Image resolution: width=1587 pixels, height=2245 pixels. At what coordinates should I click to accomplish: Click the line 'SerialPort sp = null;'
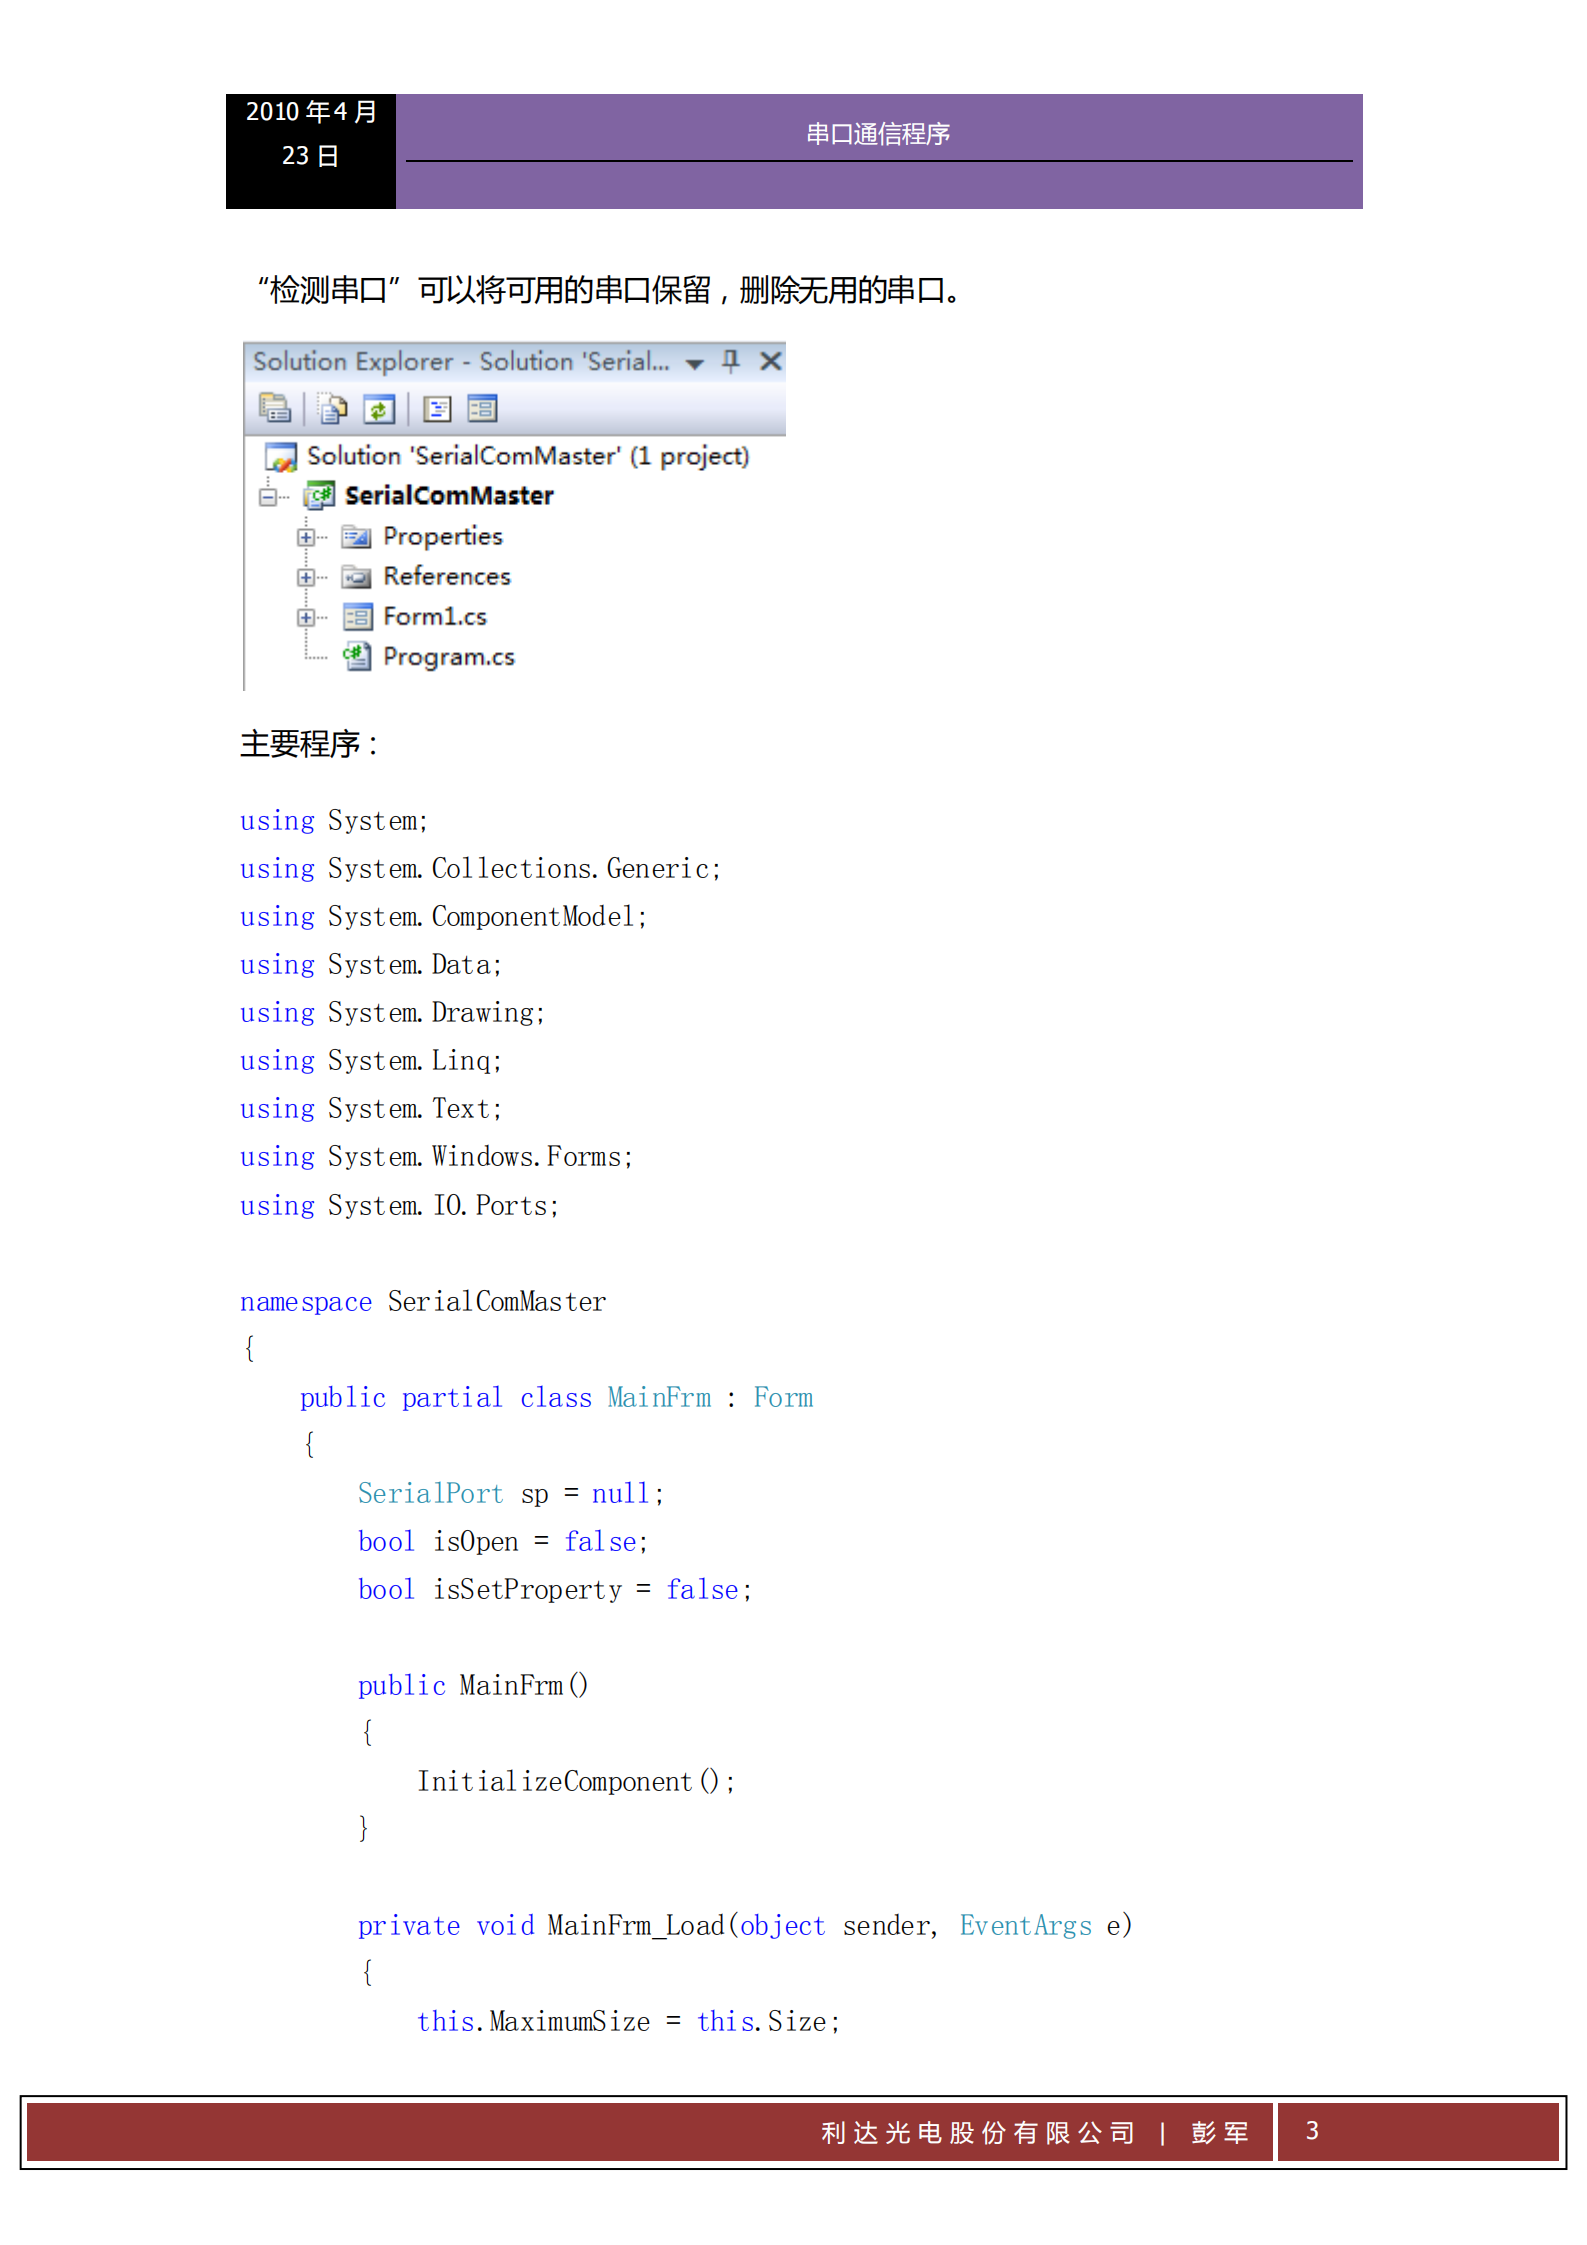[511, 1494]
